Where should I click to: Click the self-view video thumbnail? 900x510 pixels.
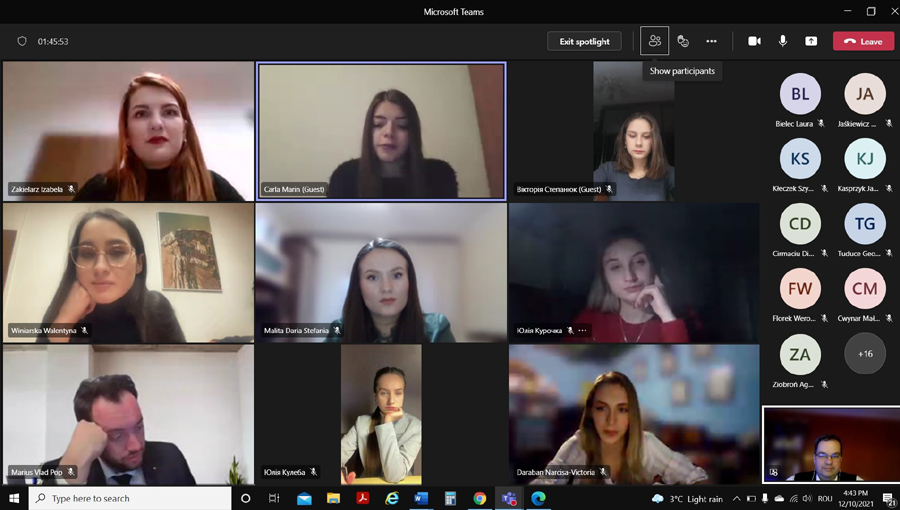831,445
